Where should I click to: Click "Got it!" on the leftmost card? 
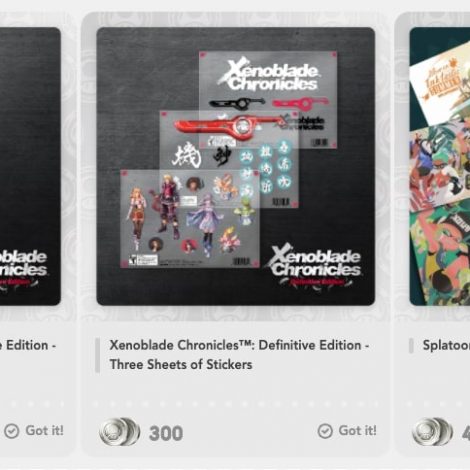[44, 430]
